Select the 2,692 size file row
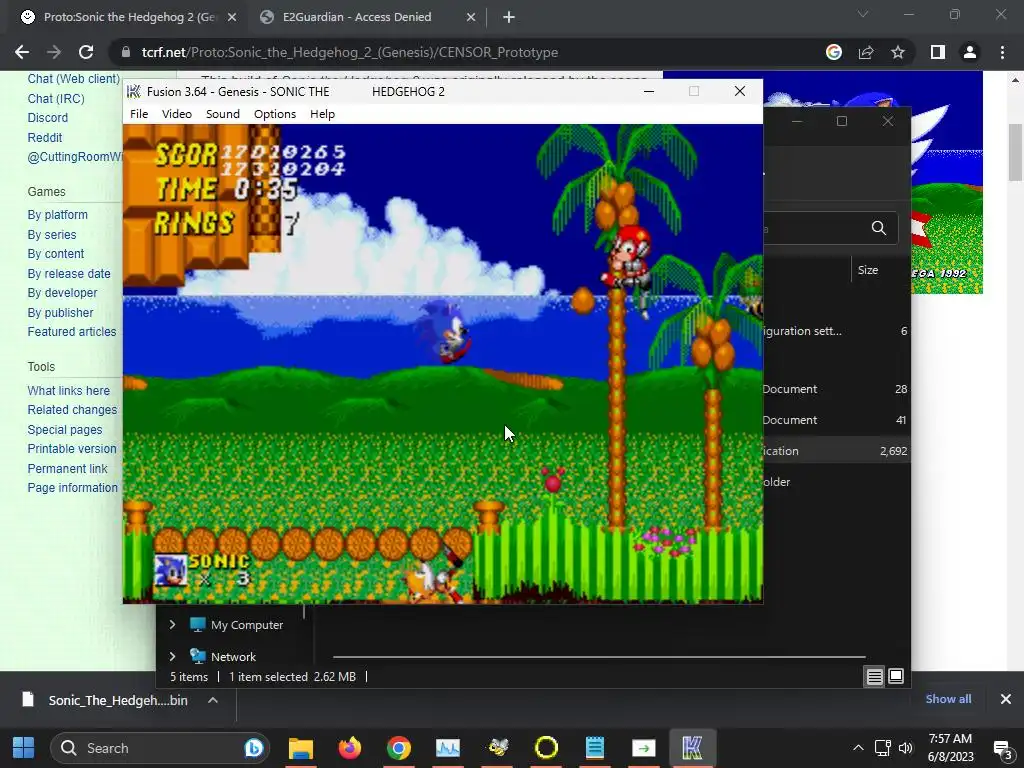 tap(837, 451)
